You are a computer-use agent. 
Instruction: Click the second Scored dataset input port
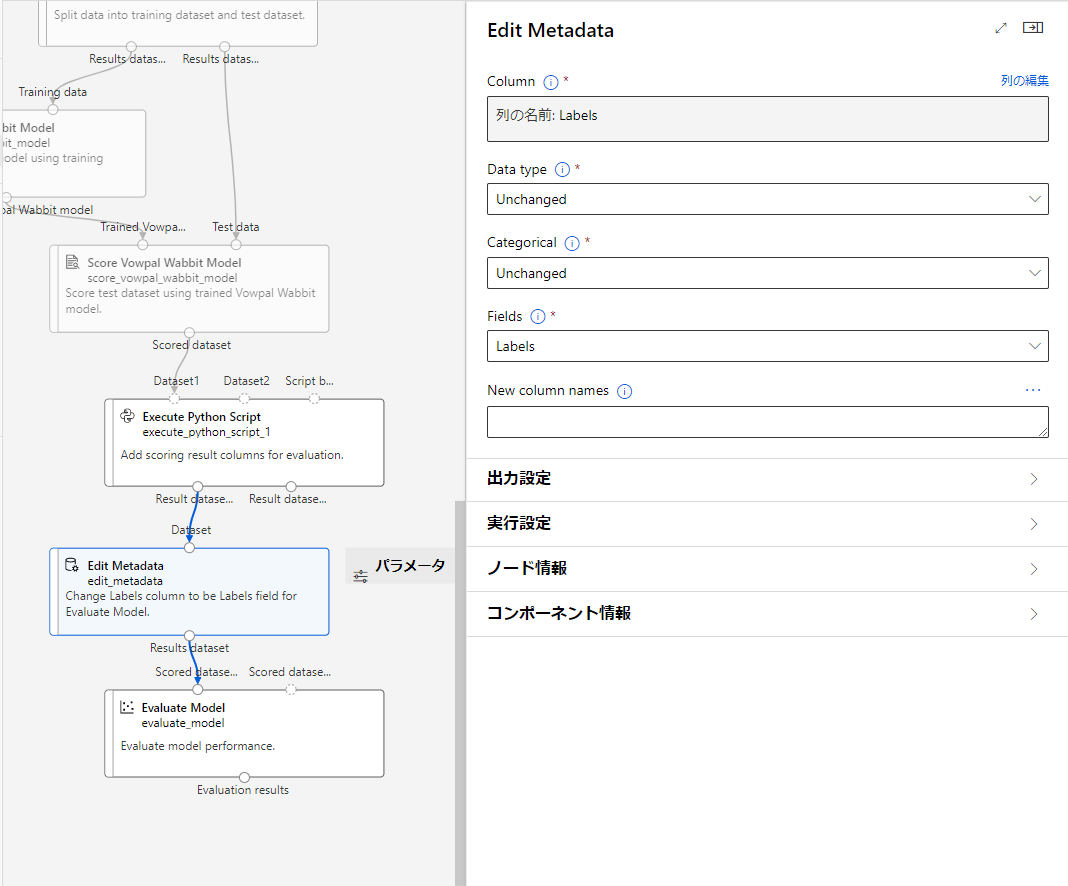coord(291,690)
